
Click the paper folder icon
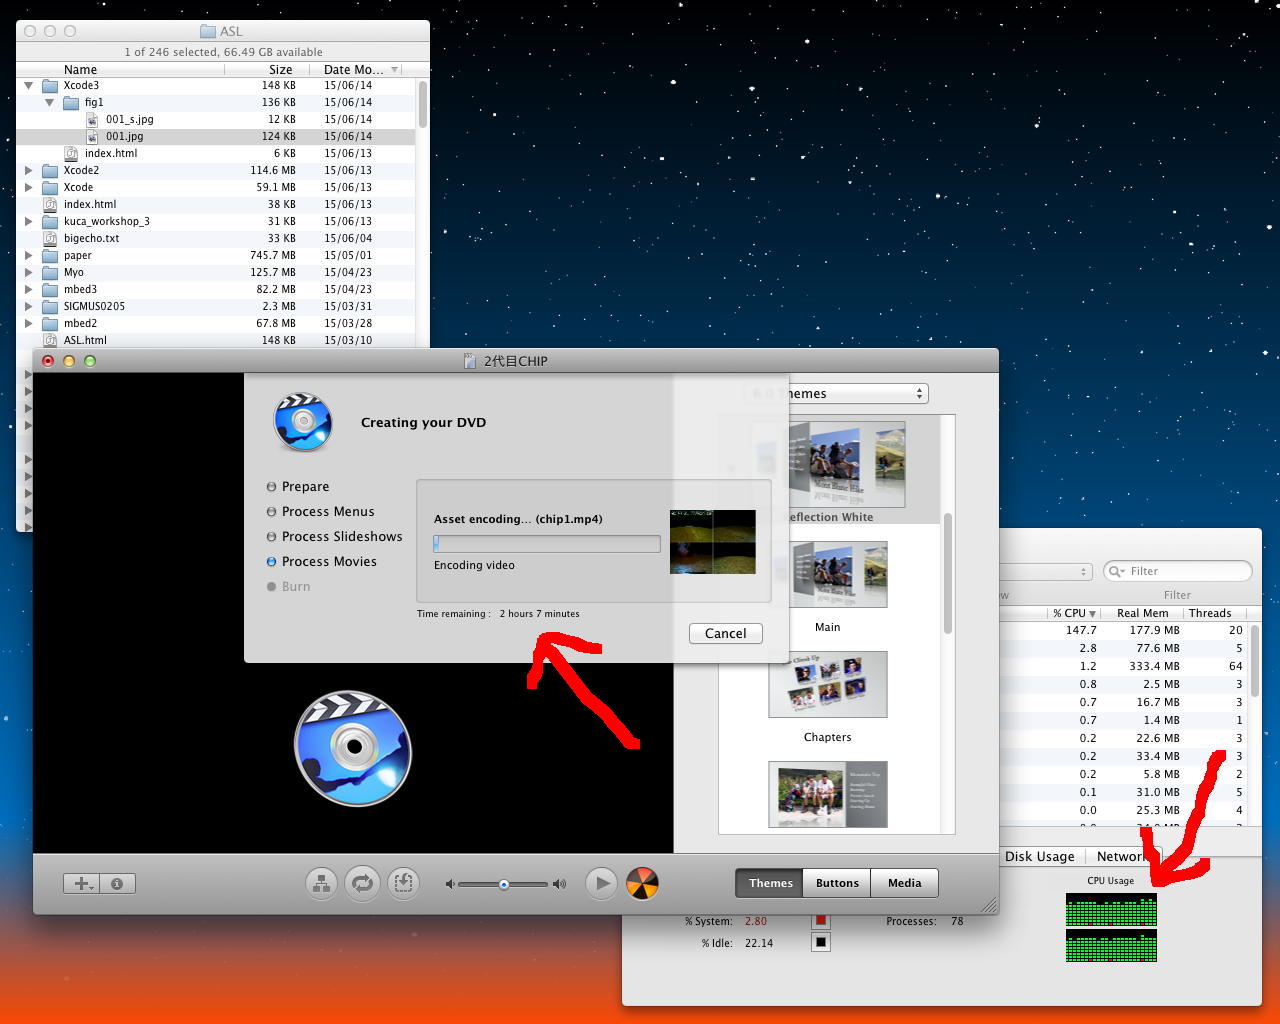[50, 255]
